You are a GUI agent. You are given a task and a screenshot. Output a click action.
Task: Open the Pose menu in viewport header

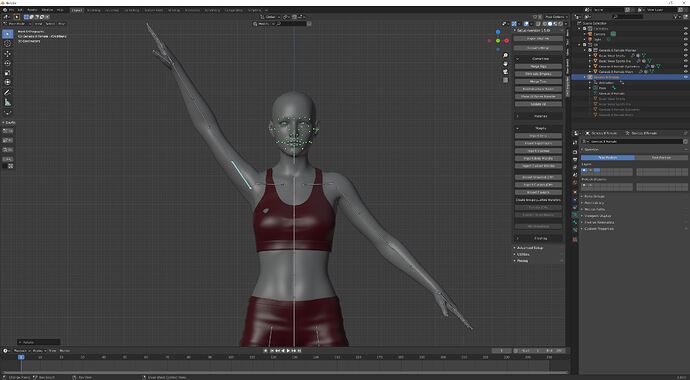point(61,24)
